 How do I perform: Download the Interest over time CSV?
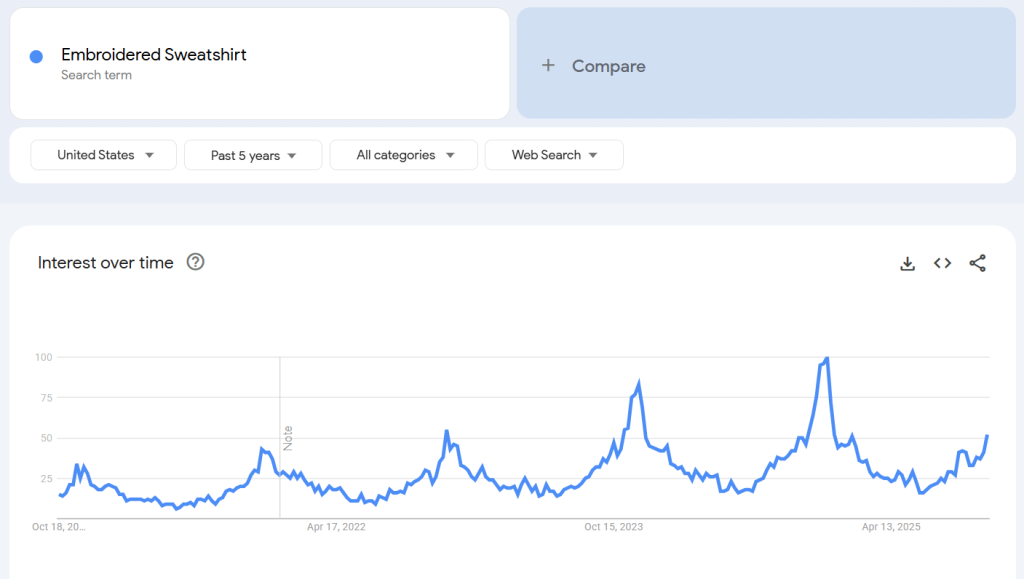[907, 264]
